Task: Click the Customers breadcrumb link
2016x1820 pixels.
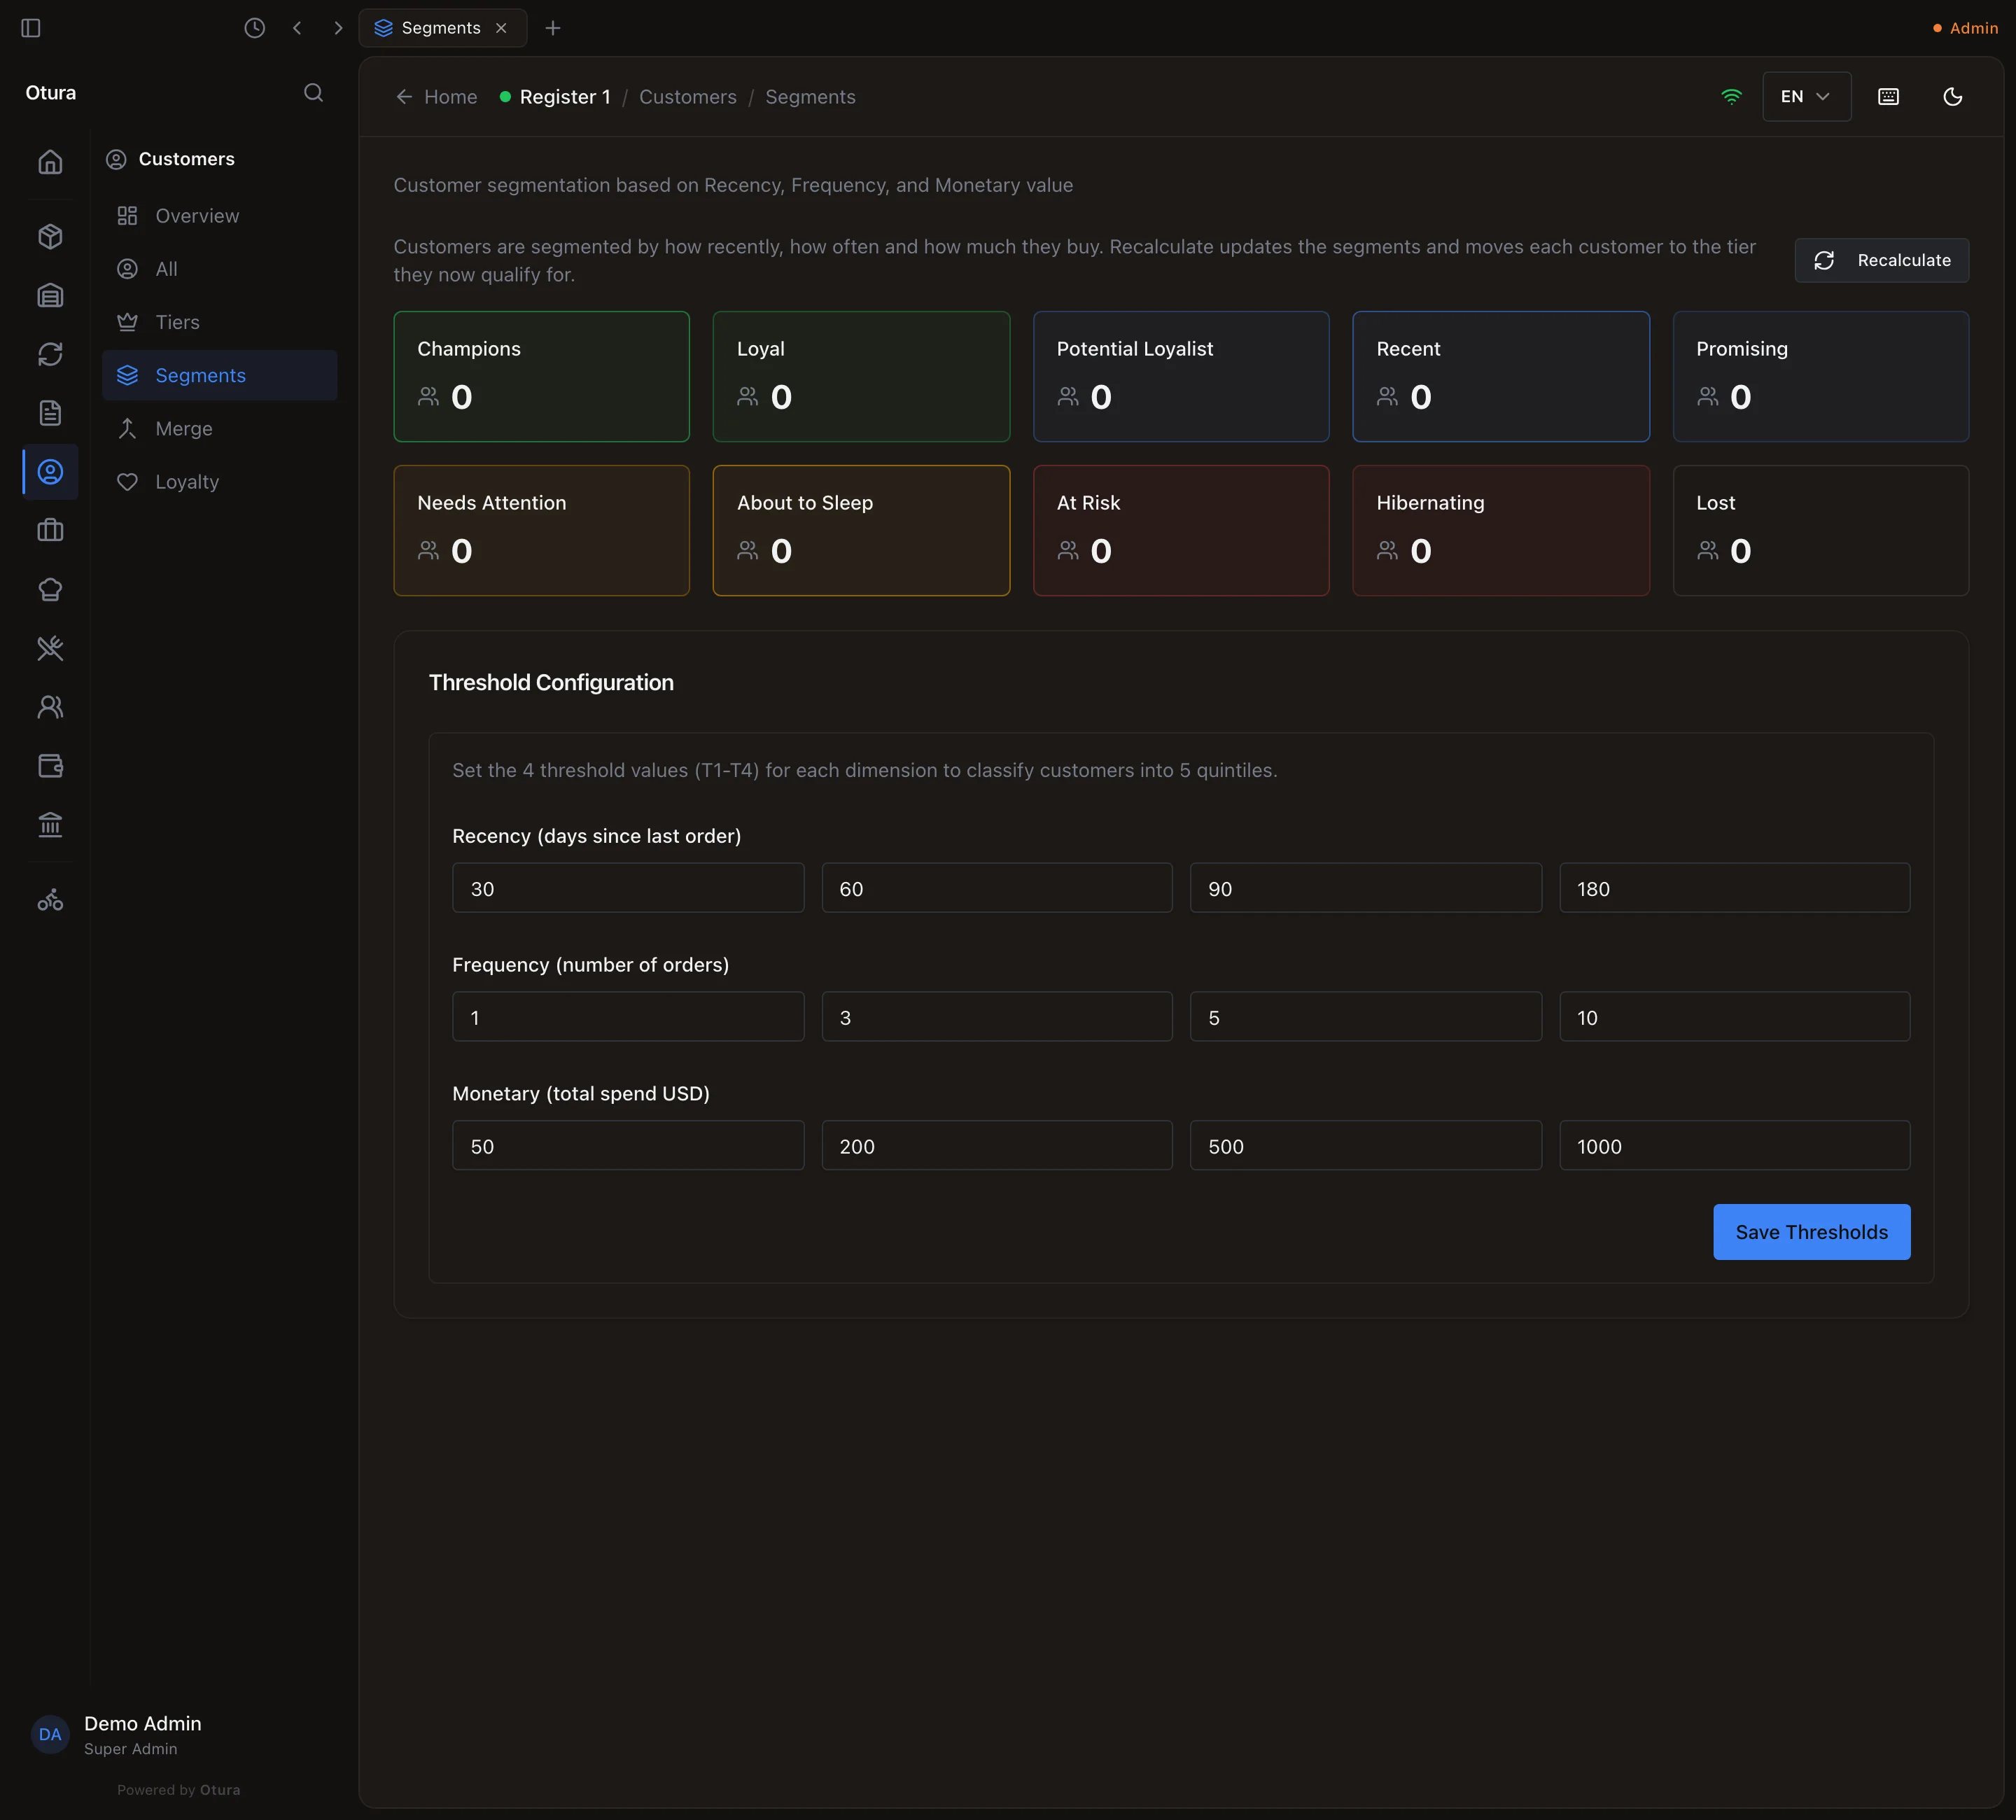Action: 688,97
